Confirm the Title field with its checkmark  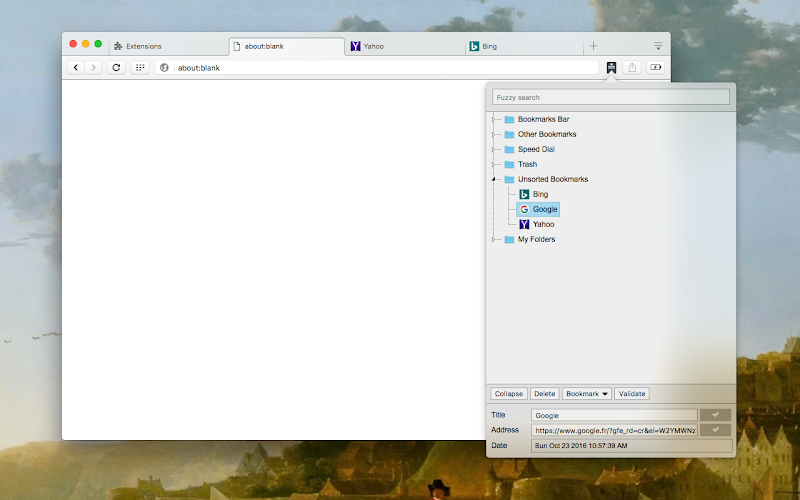point(715,415)
